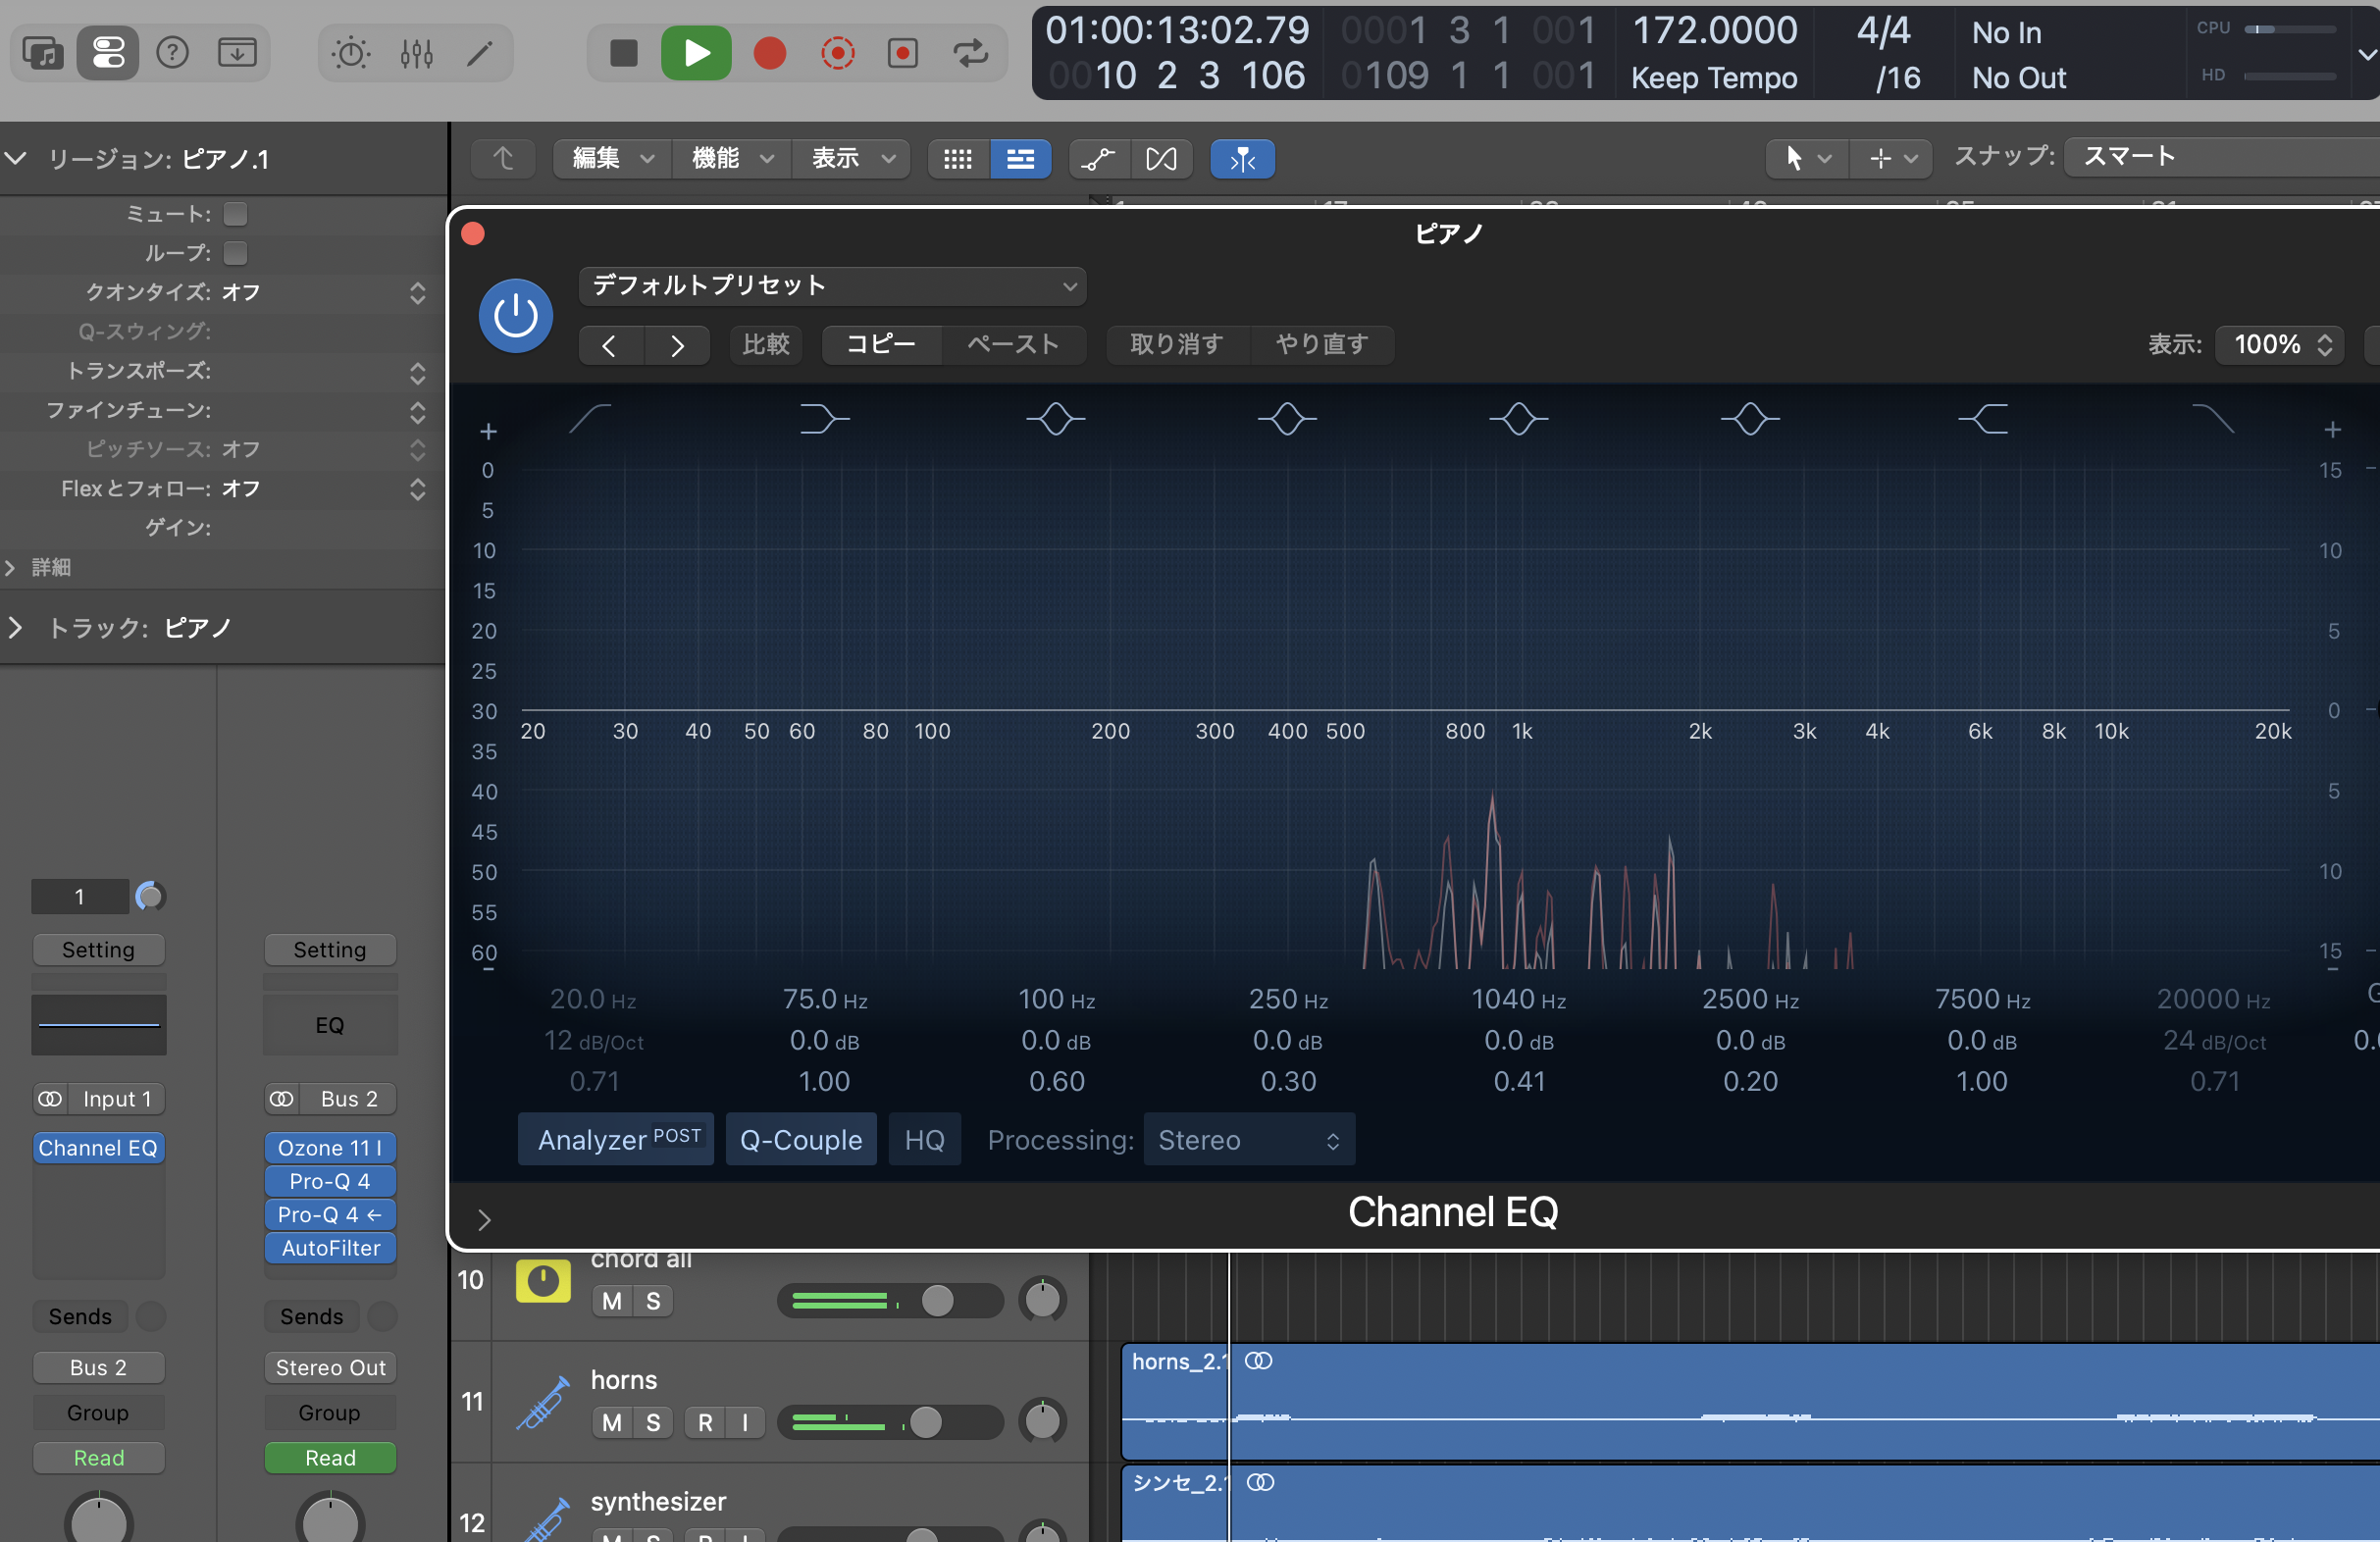The image size is (2380, 1542).
Task: Click the yellow chord all track icon
Action: tap(543, 1280)
